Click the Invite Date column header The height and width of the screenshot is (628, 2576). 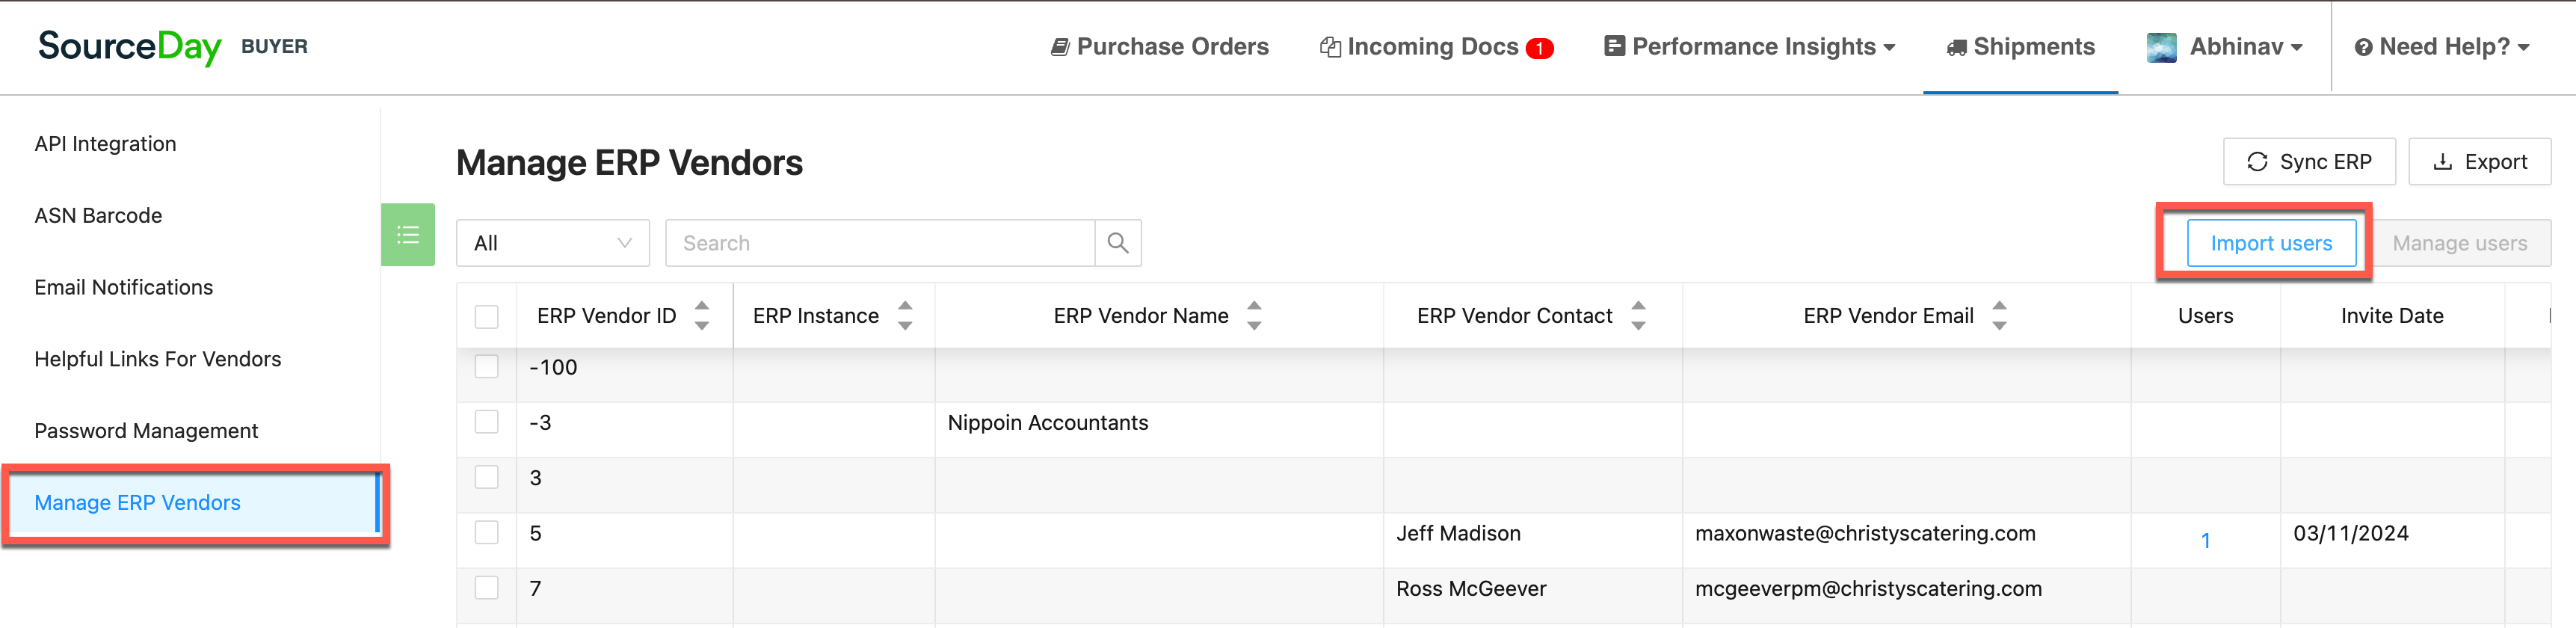pyautogui.click(x=2392, y=316)
